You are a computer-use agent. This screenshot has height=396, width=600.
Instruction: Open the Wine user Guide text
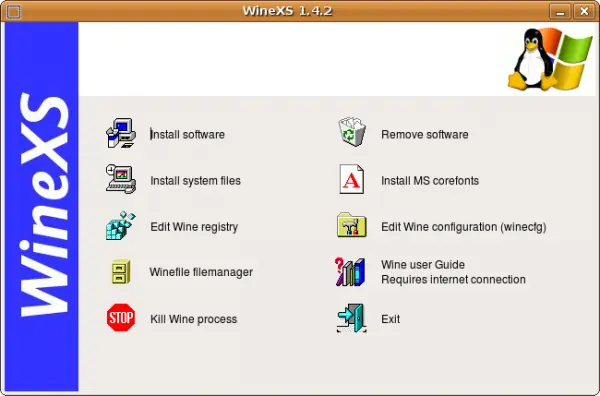pos(423,265)
